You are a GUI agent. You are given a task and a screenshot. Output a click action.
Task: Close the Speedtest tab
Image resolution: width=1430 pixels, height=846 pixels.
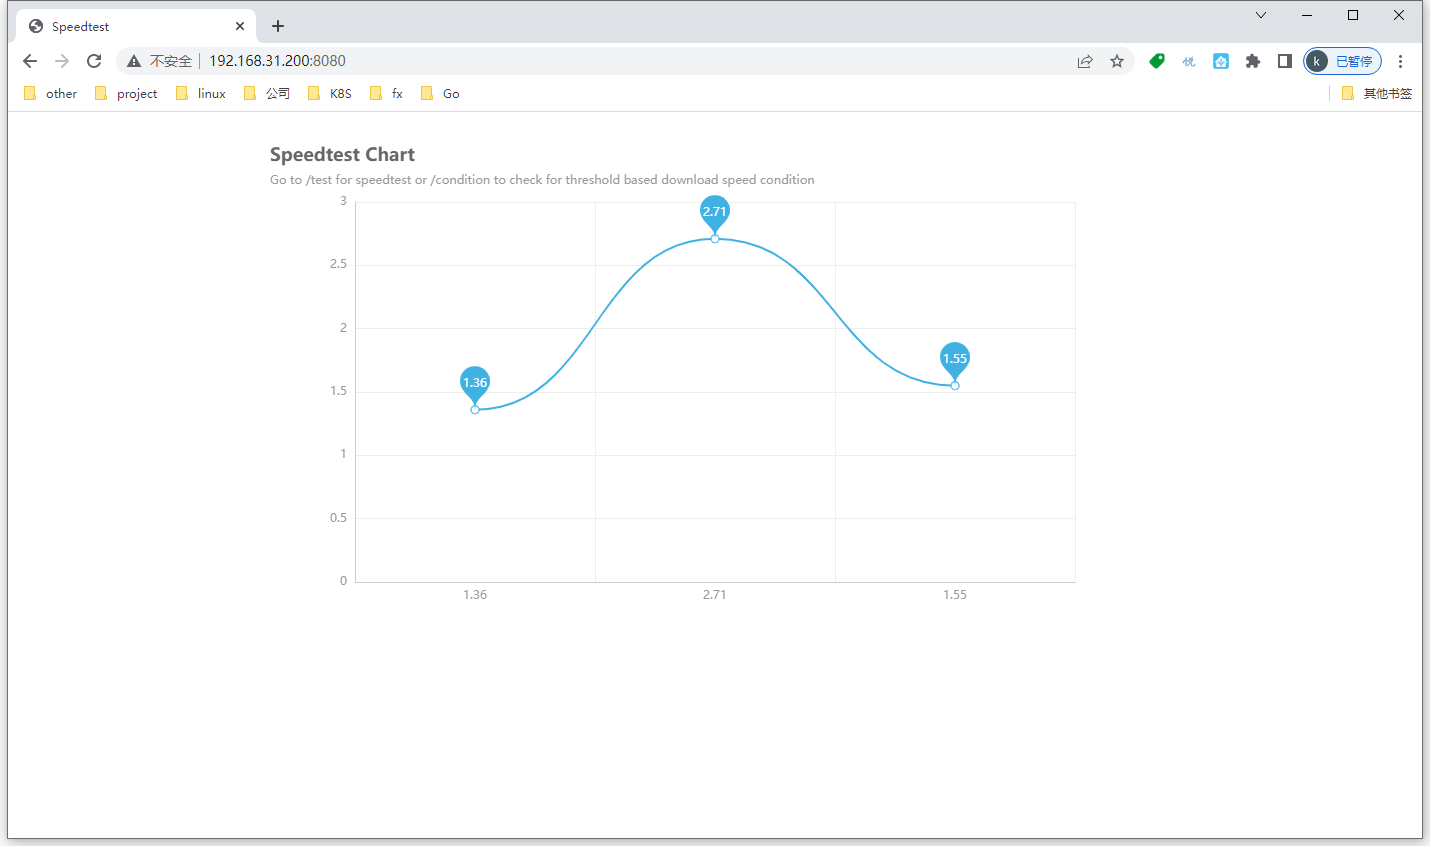click(240, 26)
